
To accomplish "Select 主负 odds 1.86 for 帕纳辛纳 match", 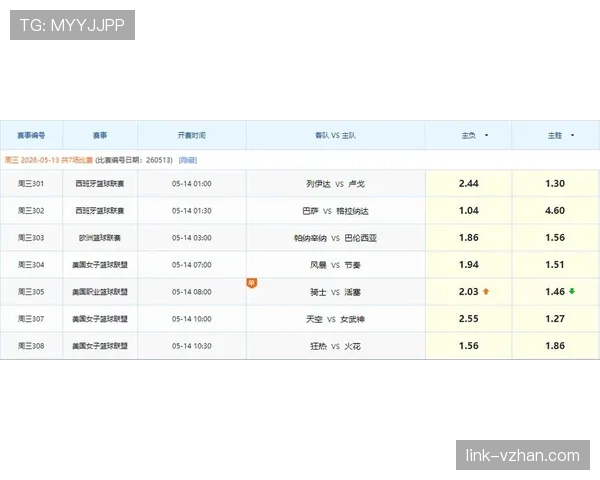I will point(469,238).
